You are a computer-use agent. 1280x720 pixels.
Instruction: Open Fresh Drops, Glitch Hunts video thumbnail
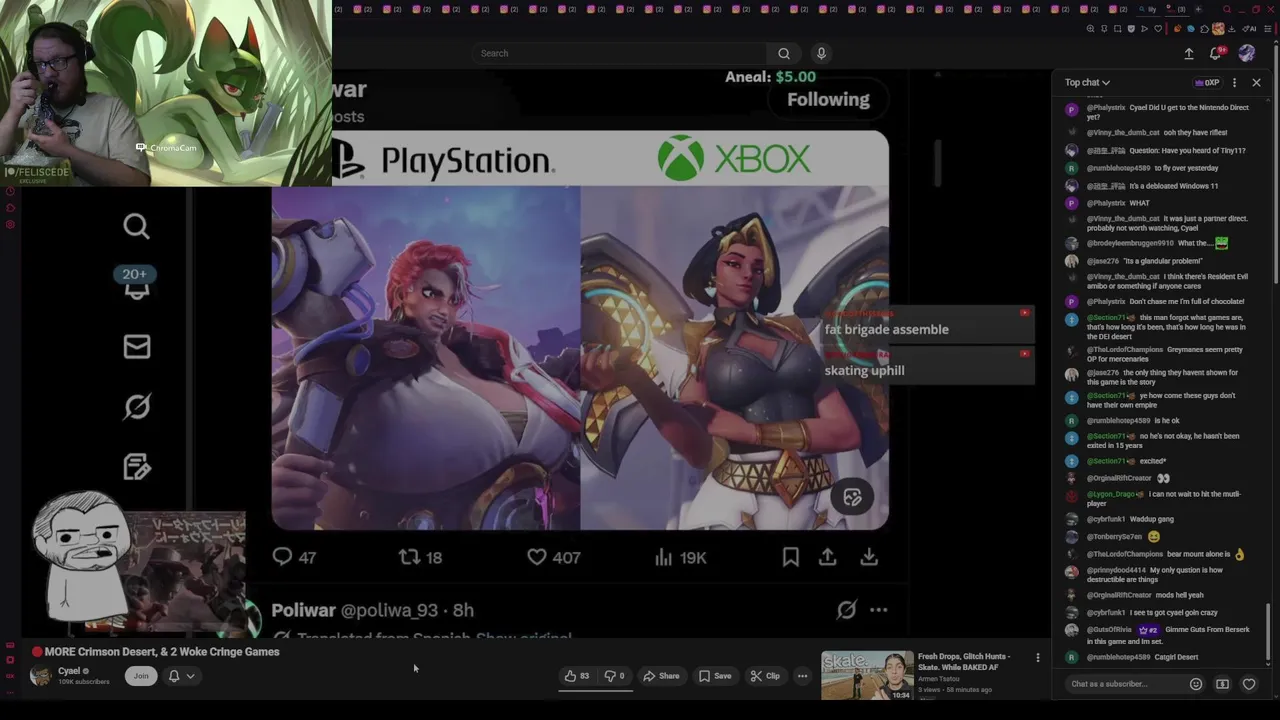coord(867,675)
